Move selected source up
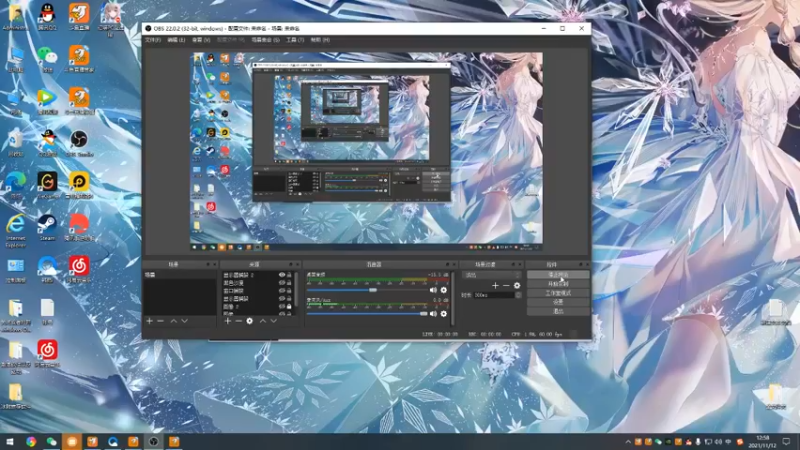 [x=263, y=321]
